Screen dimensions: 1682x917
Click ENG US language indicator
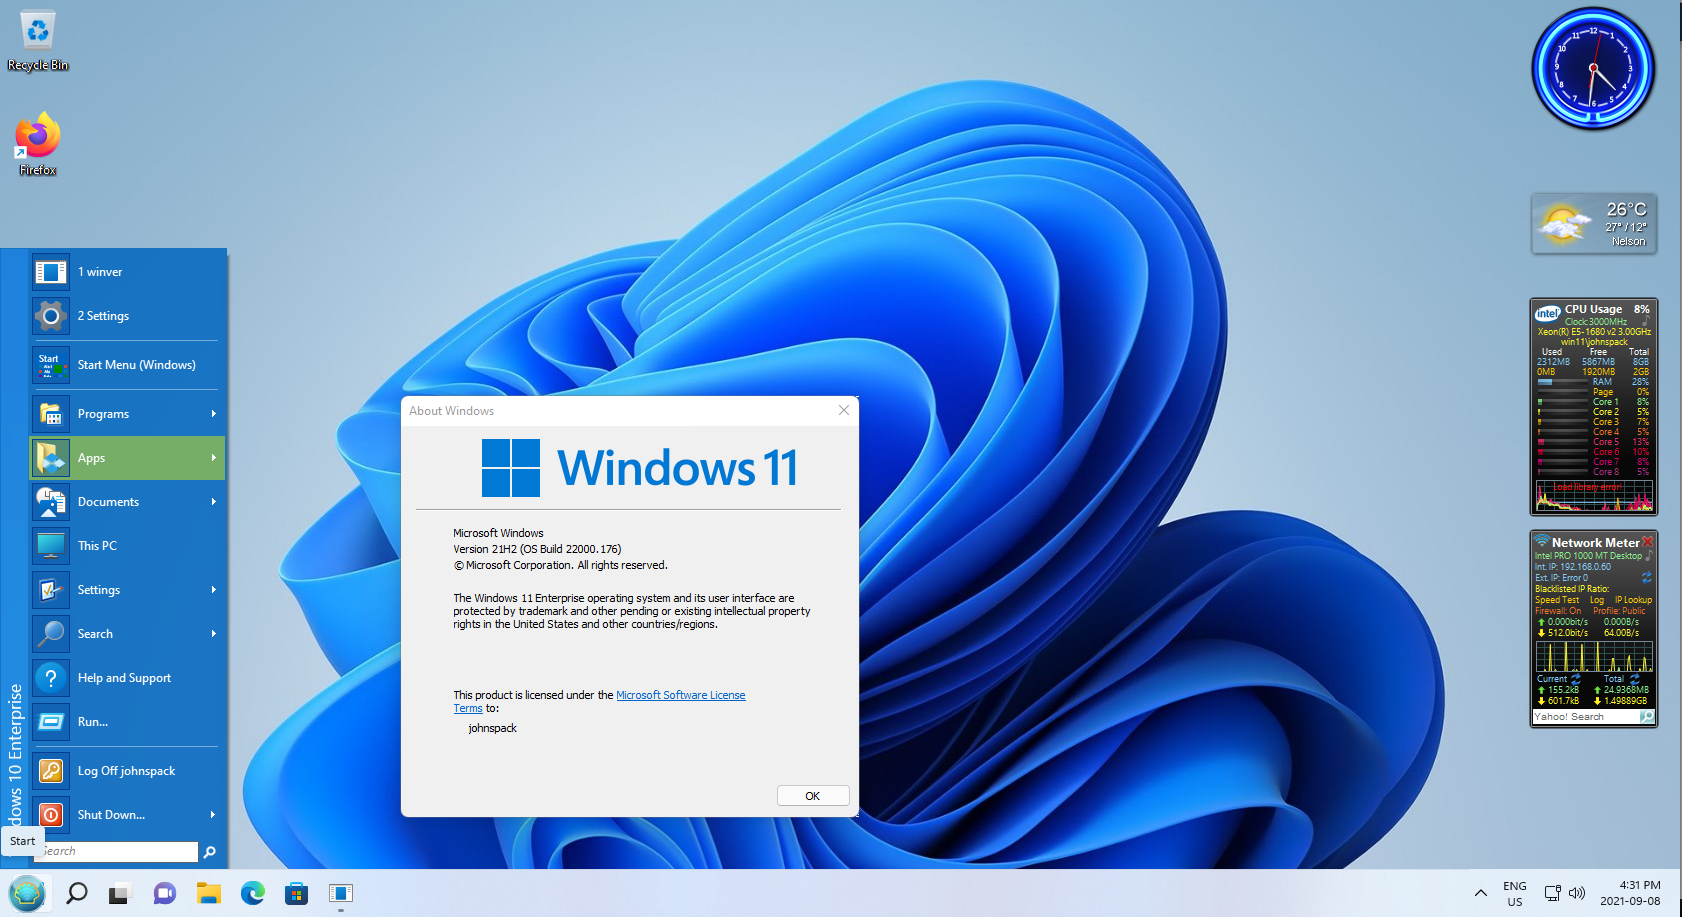coord(1515,893)
